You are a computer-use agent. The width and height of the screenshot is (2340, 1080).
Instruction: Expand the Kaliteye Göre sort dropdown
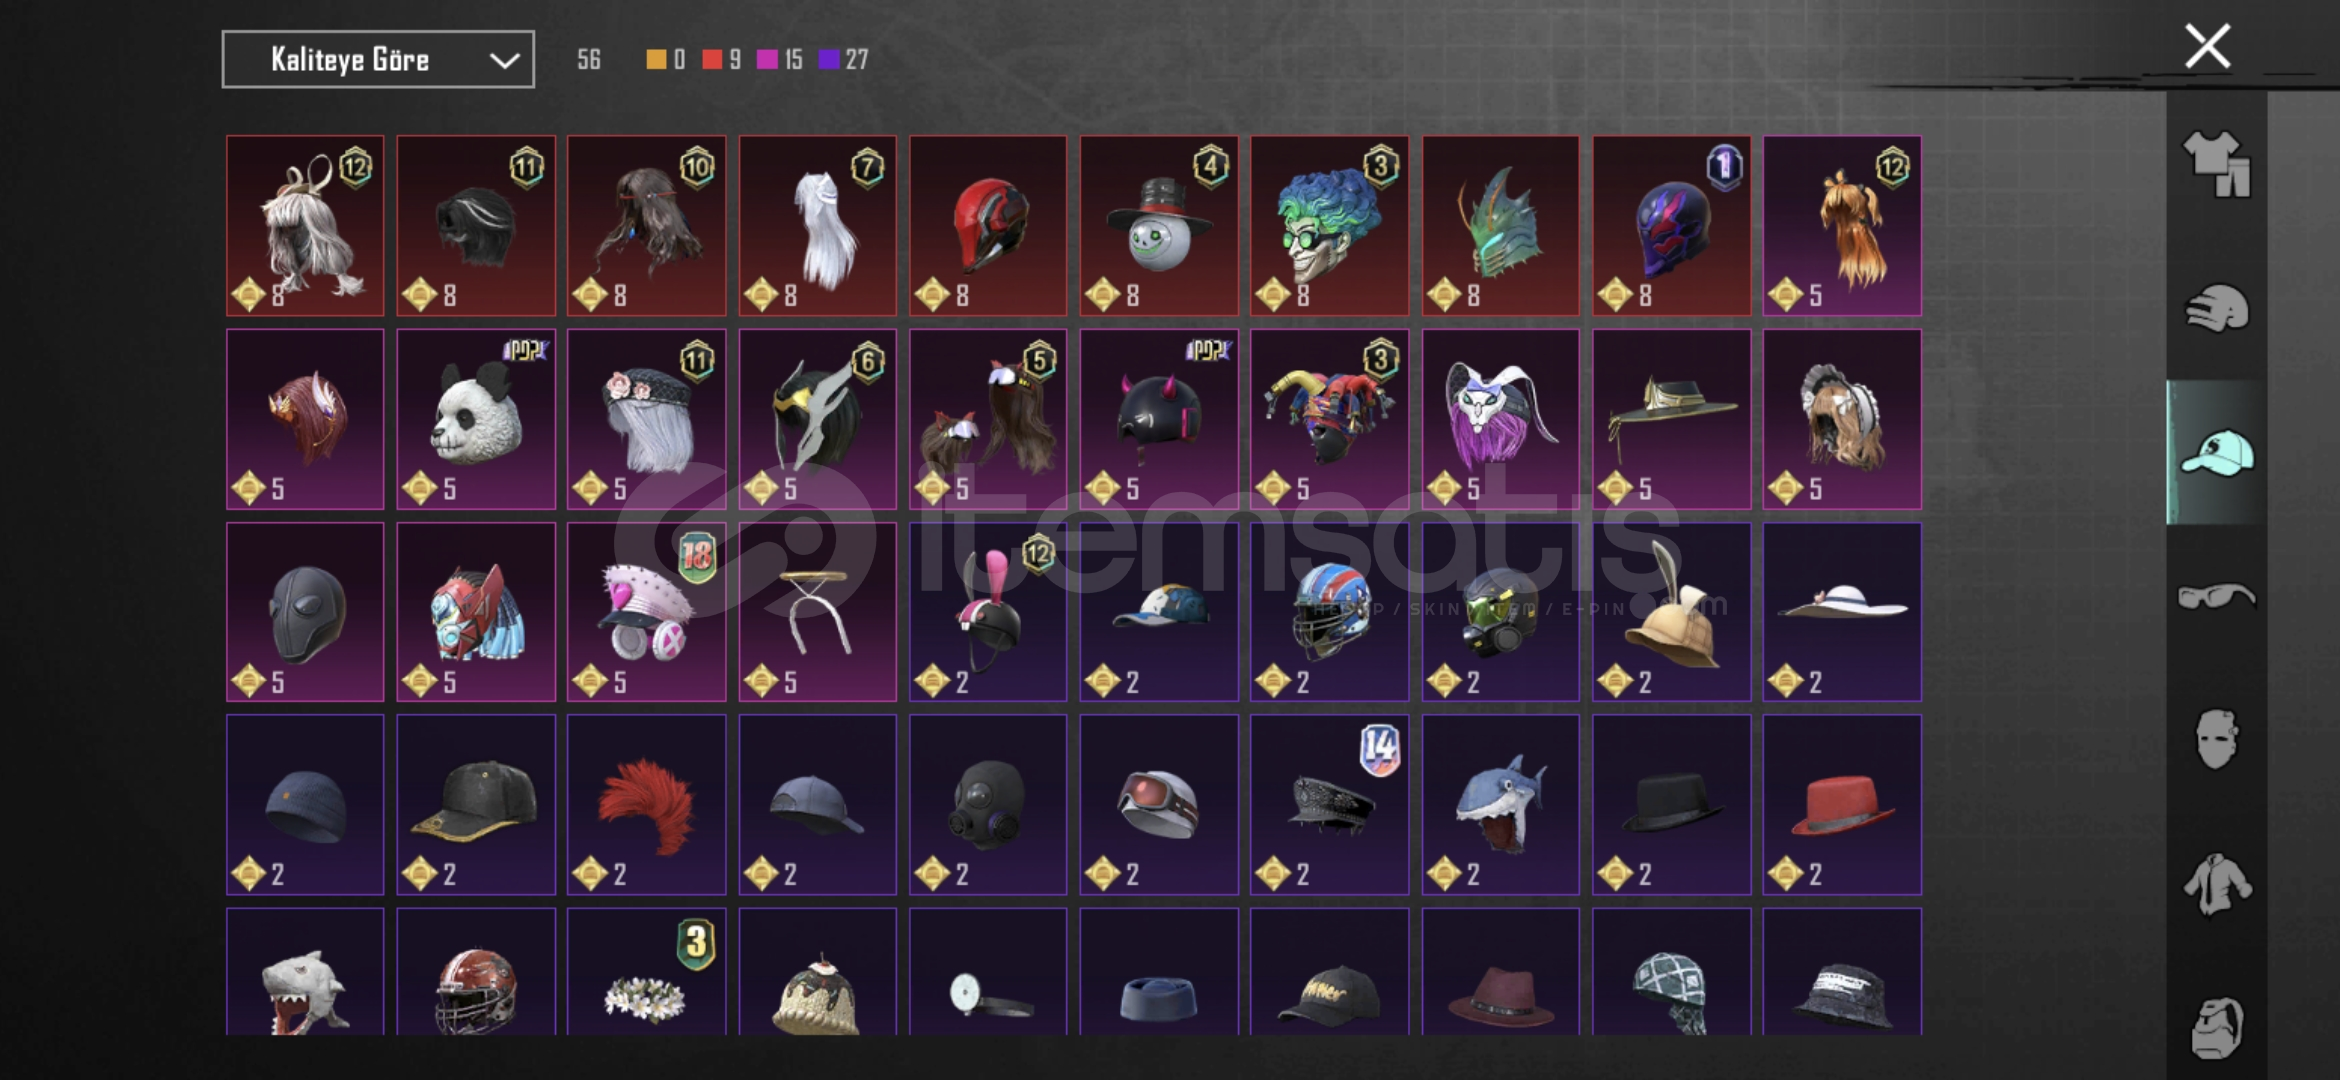378,59
